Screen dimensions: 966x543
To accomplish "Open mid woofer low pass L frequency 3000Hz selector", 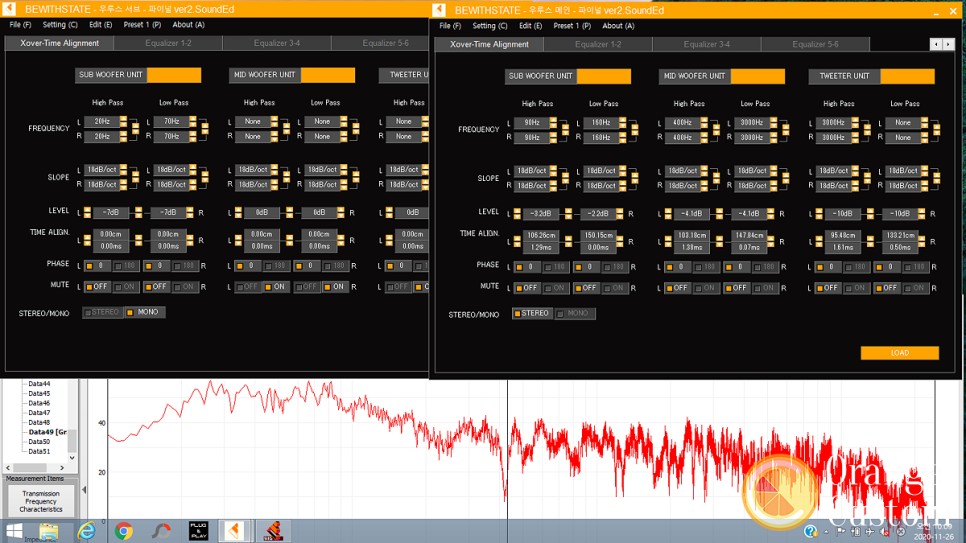I will click(754, 123).
